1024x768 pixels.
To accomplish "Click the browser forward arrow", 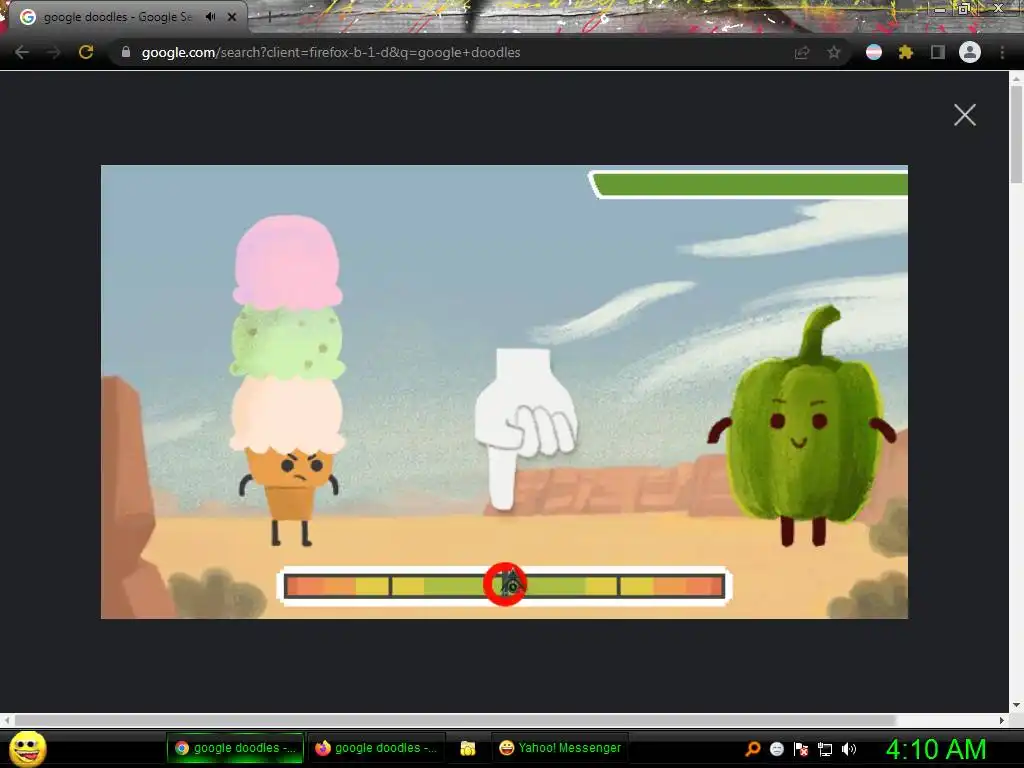I will point(54,52).
